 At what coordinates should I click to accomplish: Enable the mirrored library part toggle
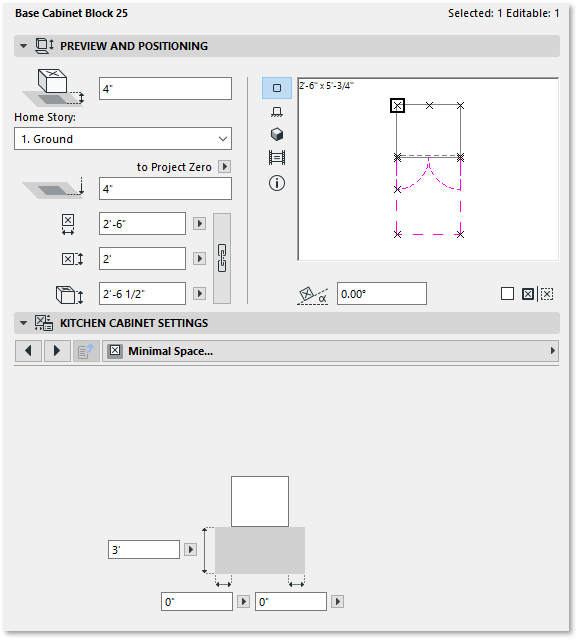[528, 294]
